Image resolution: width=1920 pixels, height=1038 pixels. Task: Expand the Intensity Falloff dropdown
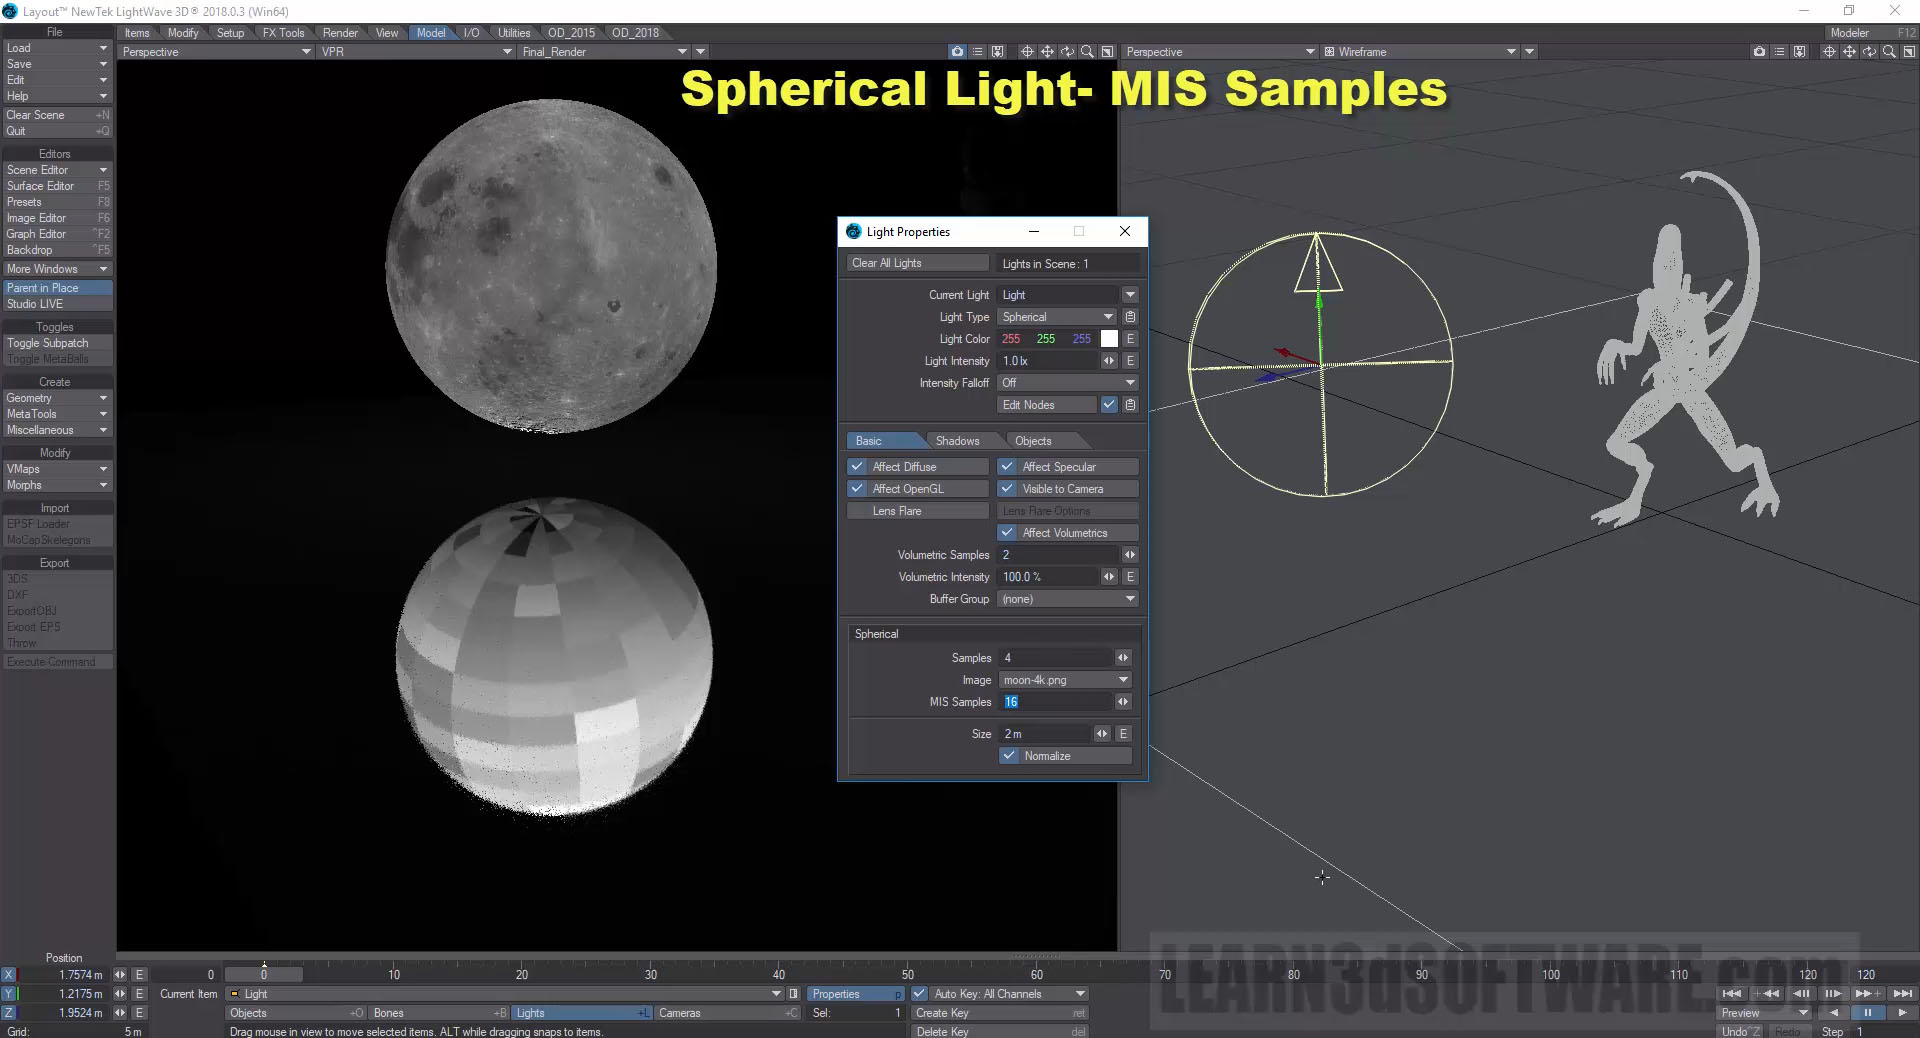point(1068,383)
